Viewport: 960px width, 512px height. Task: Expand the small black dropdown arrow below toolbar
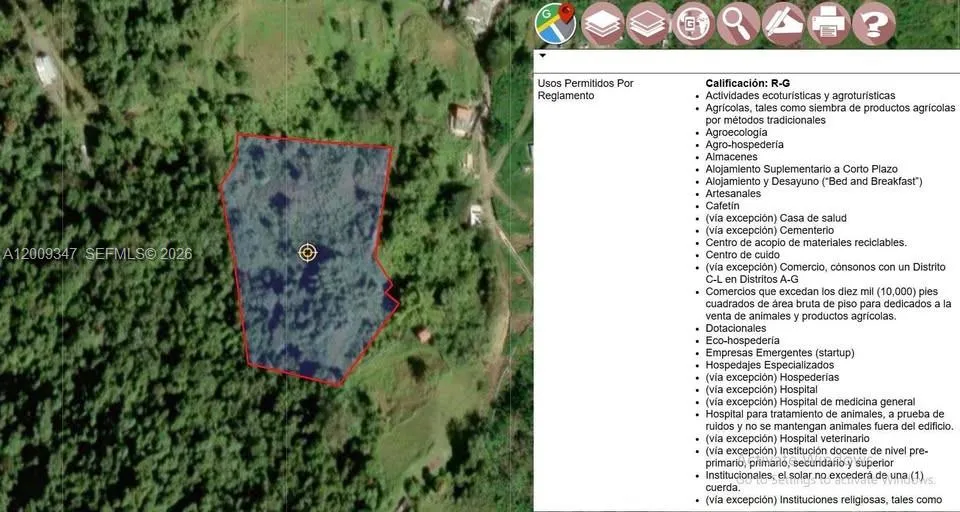542,55
